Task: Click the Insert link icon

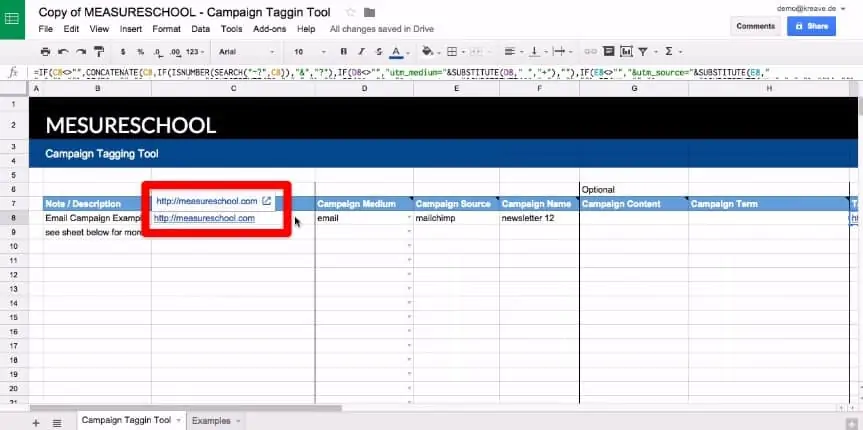Action: tap(590, 52)
